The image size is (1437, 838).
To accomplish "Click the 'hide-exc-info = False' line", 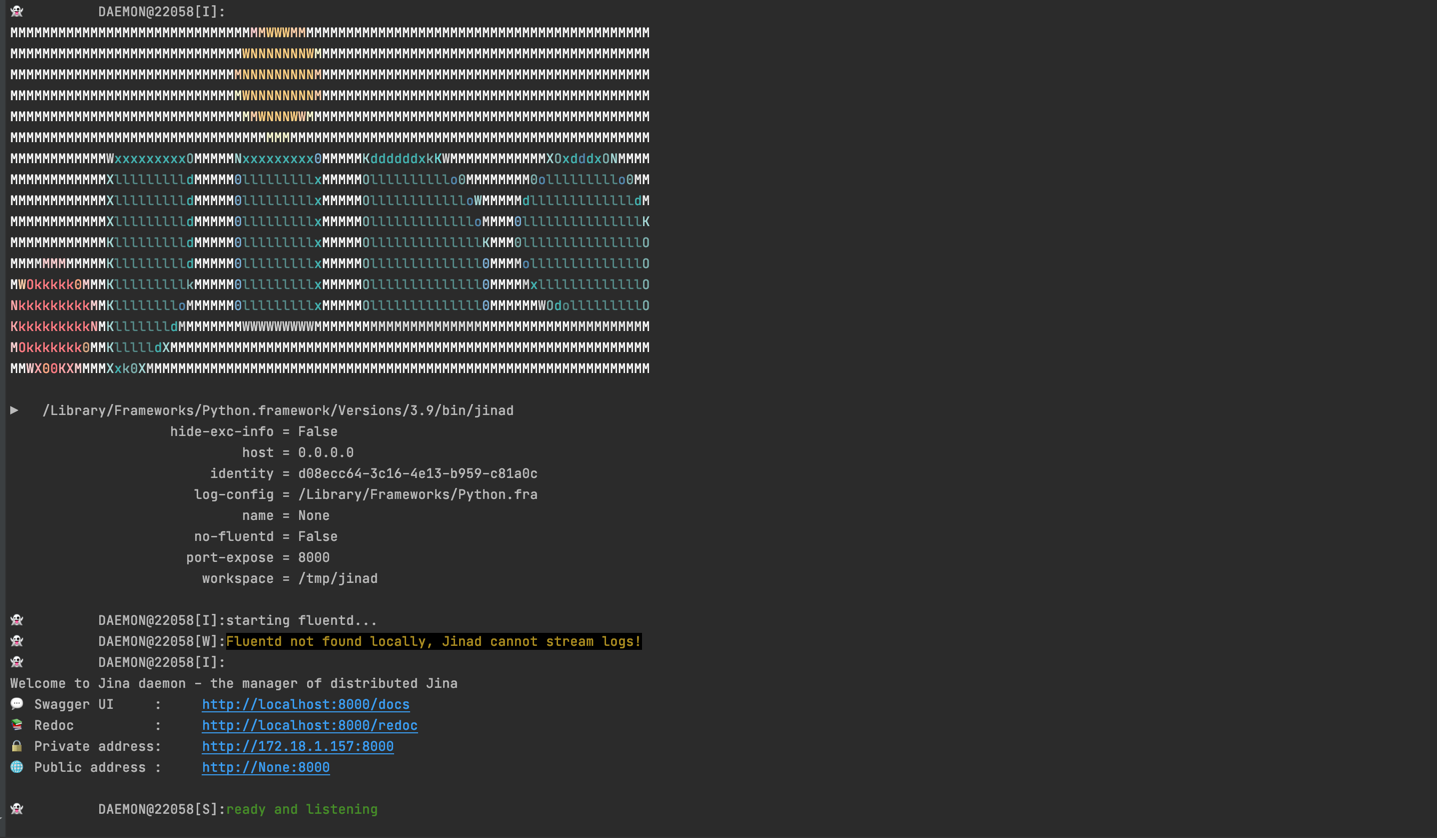I will tap(254, 432).
